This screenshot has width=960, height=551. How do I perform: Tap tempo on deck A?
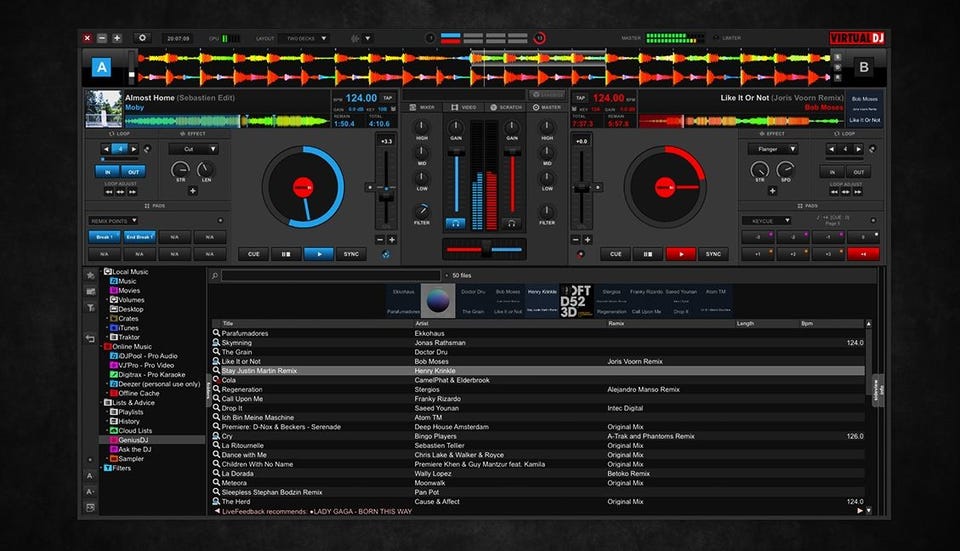(x=388, y=98)
